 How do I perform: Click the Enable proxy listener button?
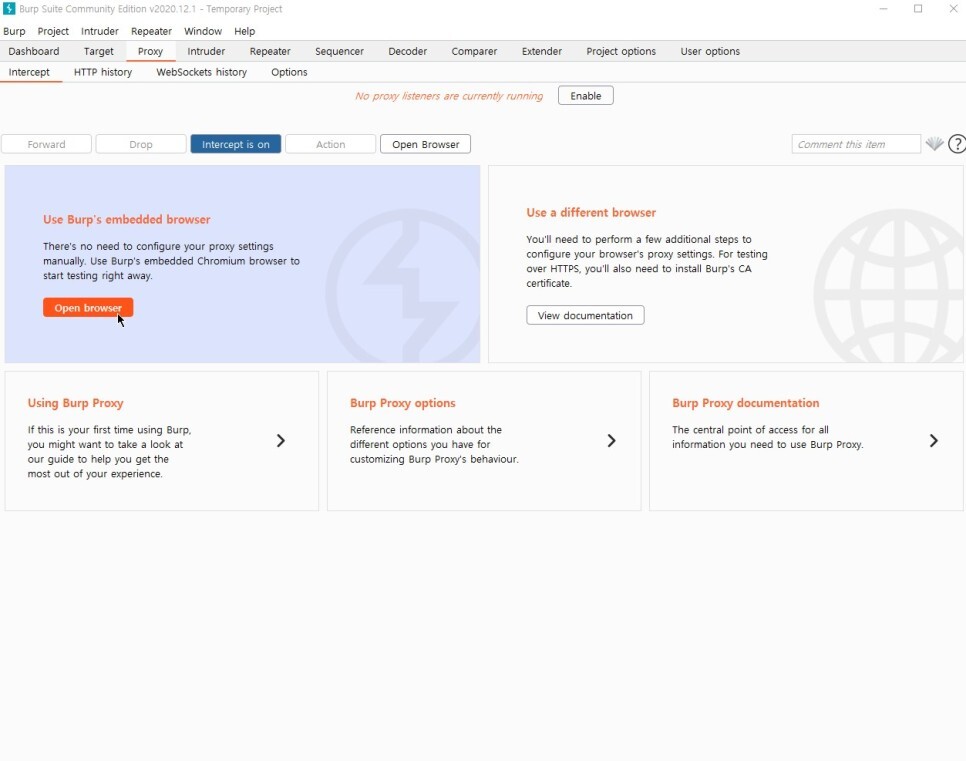(x=585, y=96)
